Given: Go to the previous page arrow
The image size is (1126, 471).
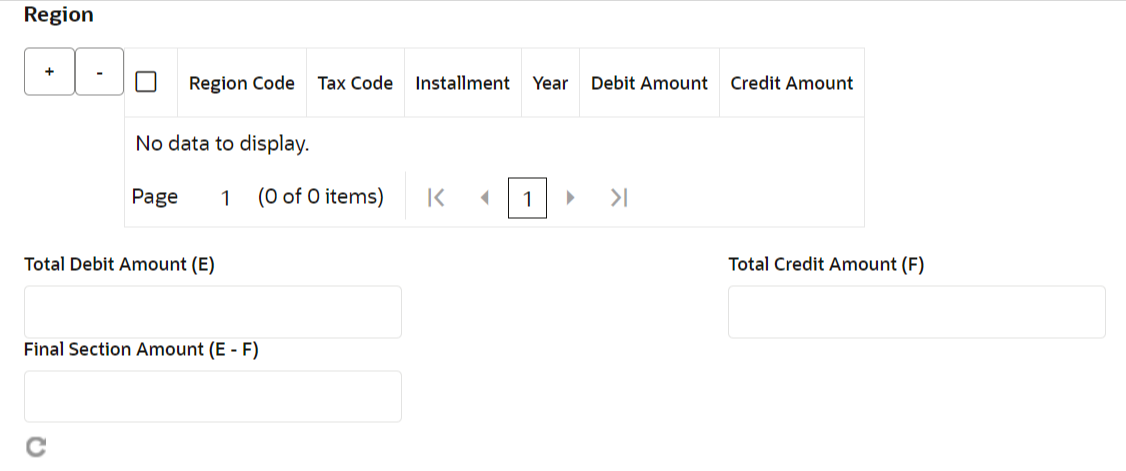Looking at the screenshot, I should tap(484, 198).
